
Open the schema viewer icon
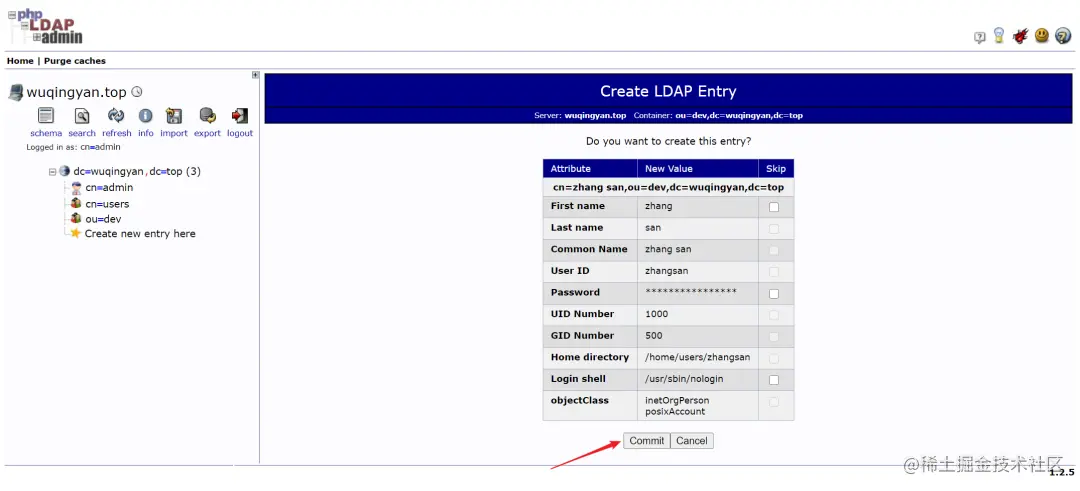pyautogui.click(x=46, y=116)
